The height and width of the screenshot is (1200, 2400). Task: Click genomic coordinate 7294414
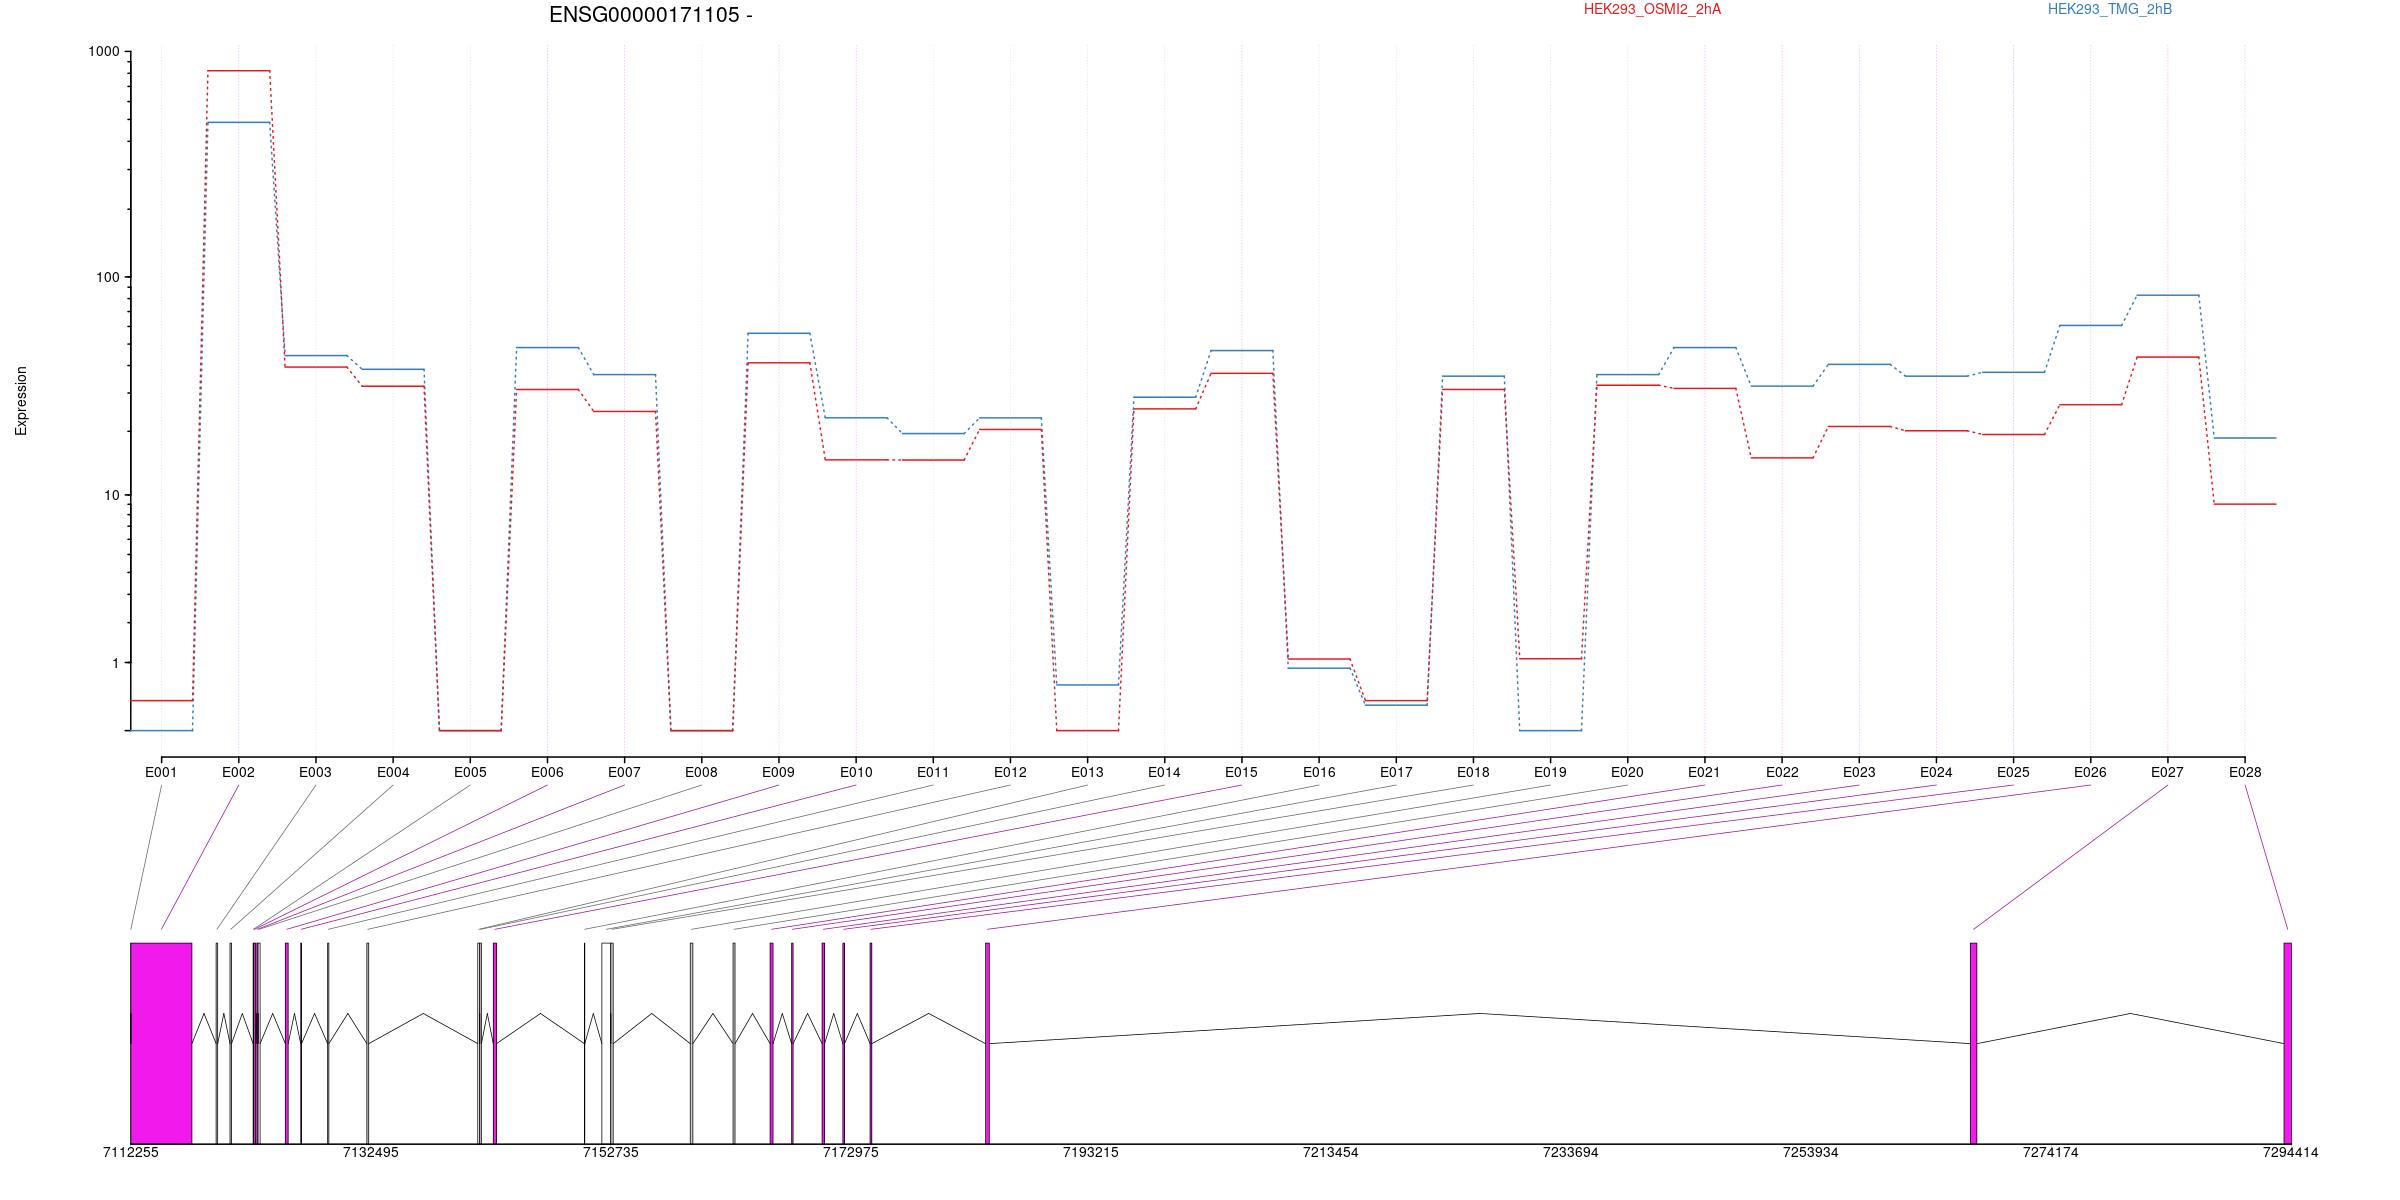point(2291,1153)
